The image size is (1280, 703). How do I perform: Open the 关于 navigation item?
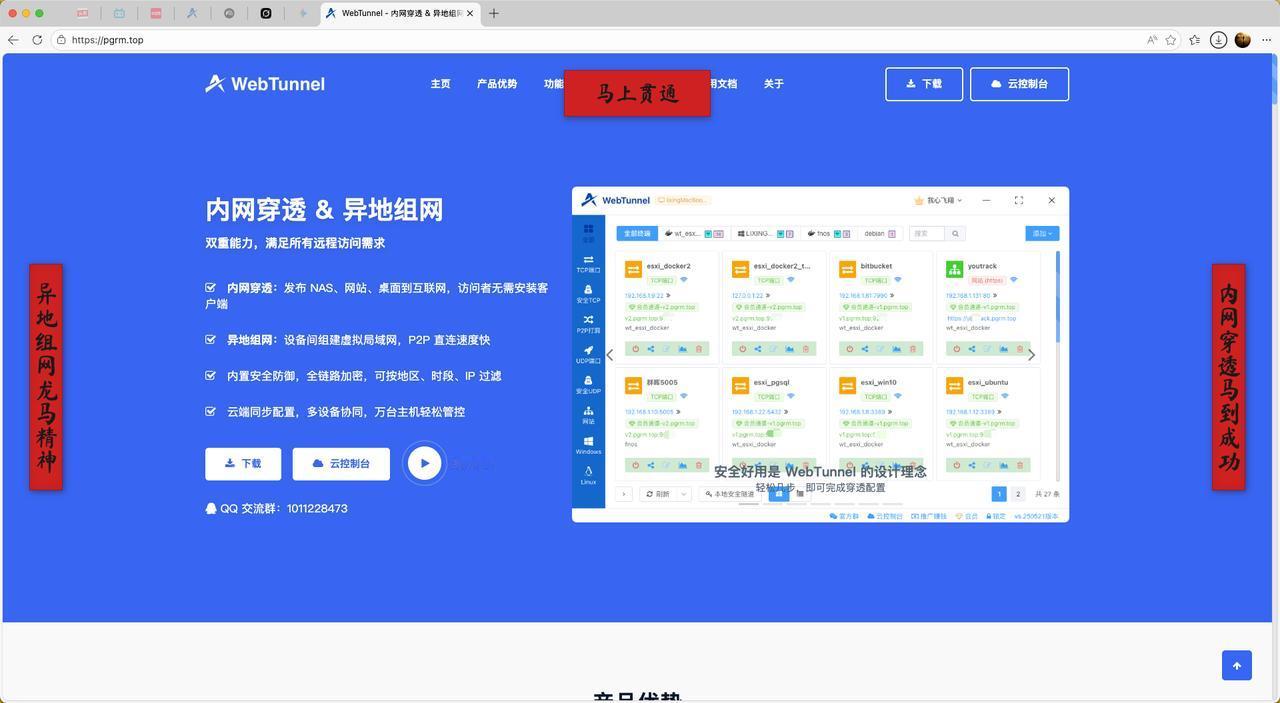coord(774,84)
